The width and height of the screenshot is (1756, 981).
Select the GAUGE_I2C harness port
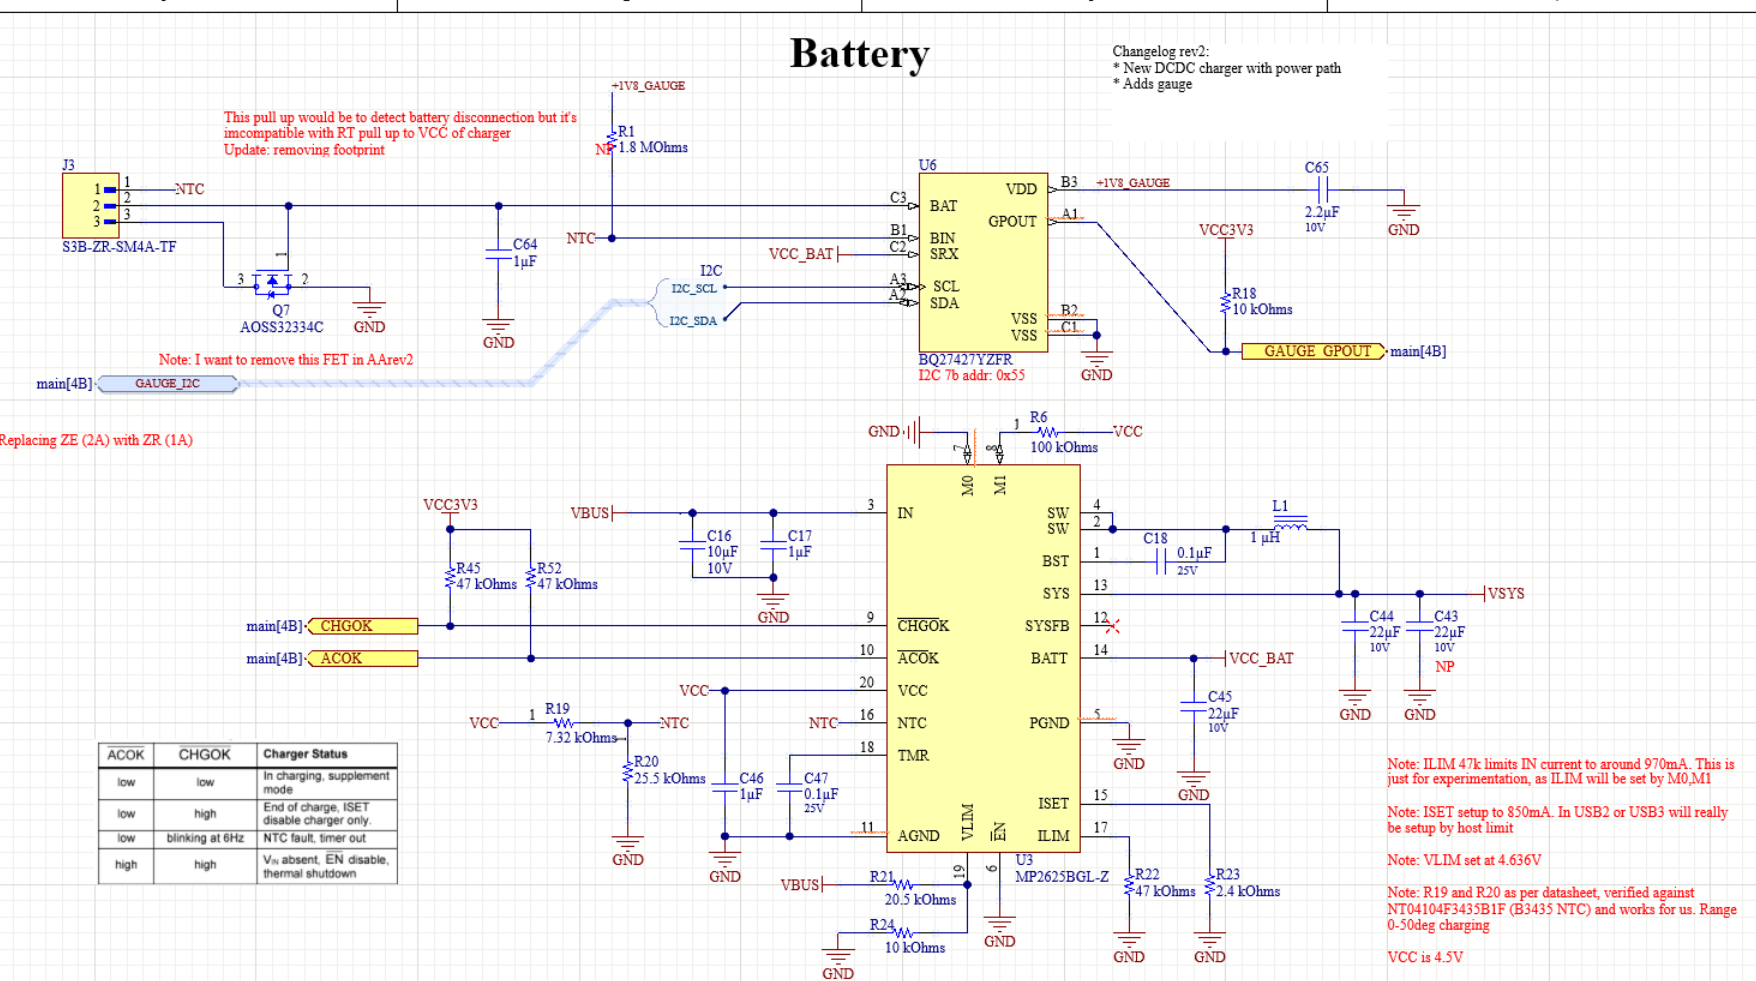tap(167, 384)
